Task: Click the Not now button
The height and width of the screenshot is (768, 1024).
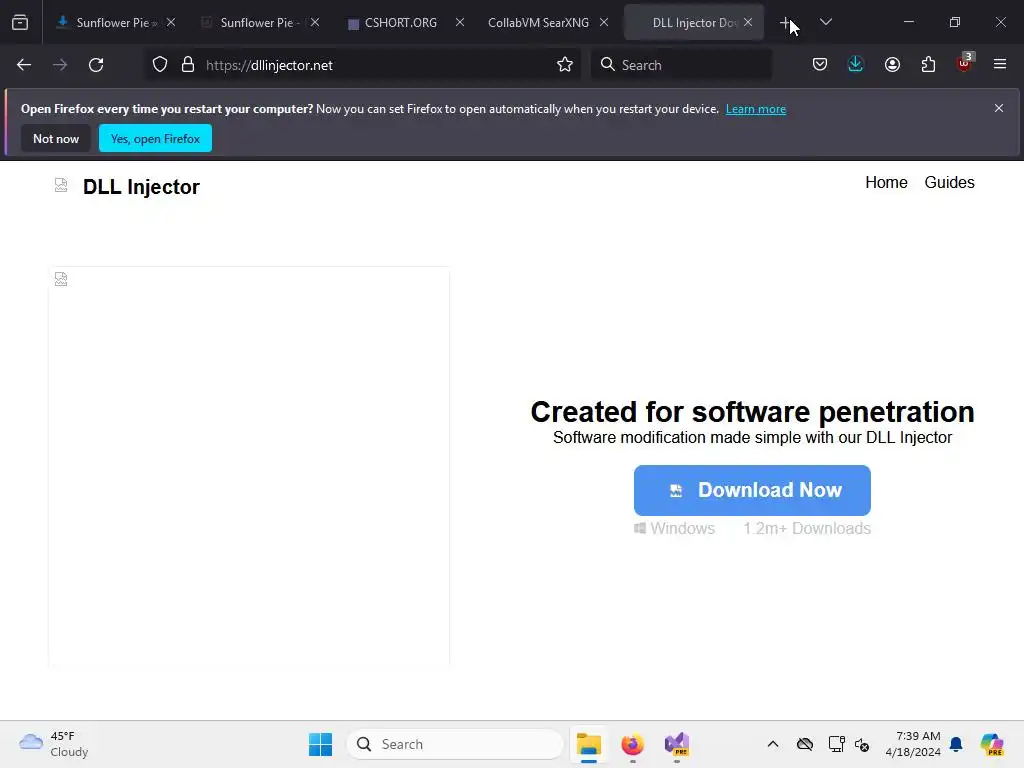Action: (x=56, y=138)
